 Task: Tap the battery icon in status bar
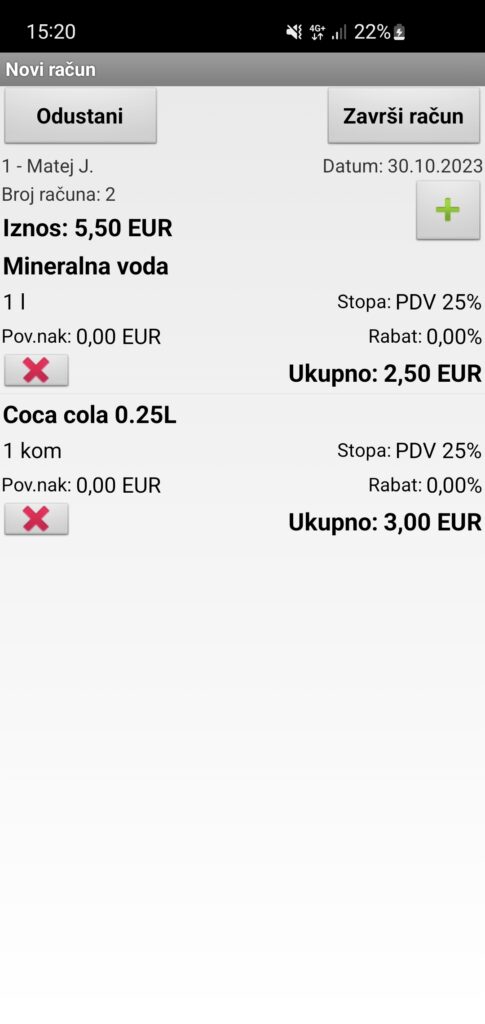pyautogui.click(x=399, y=31)
